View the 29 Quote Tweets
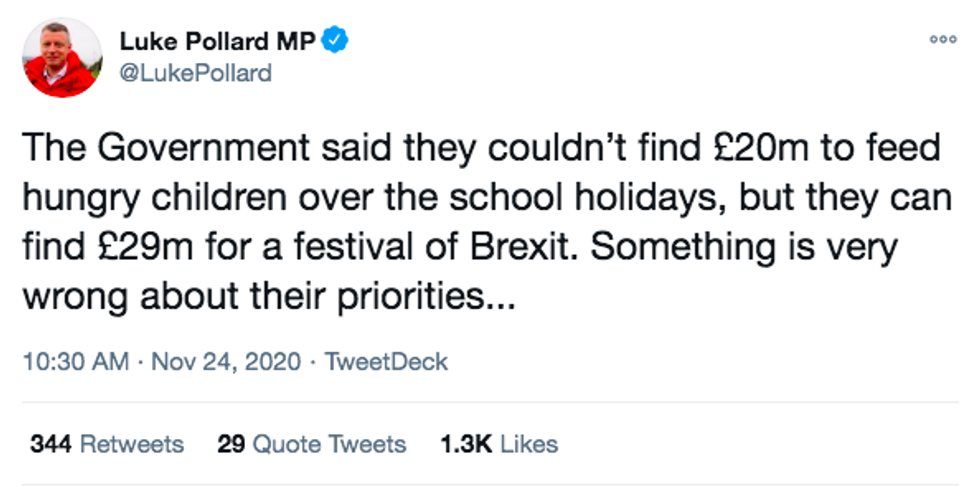 pyautogui.click(x=312, y=444)
